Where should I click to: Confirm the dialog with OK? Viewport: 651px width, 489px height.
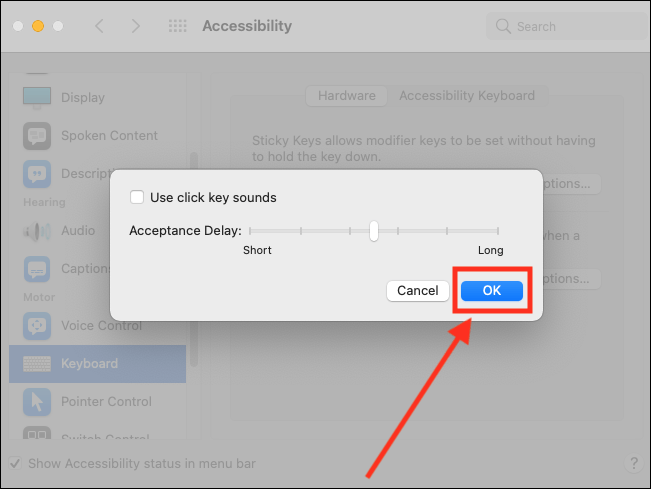click(x=492, y=291)
